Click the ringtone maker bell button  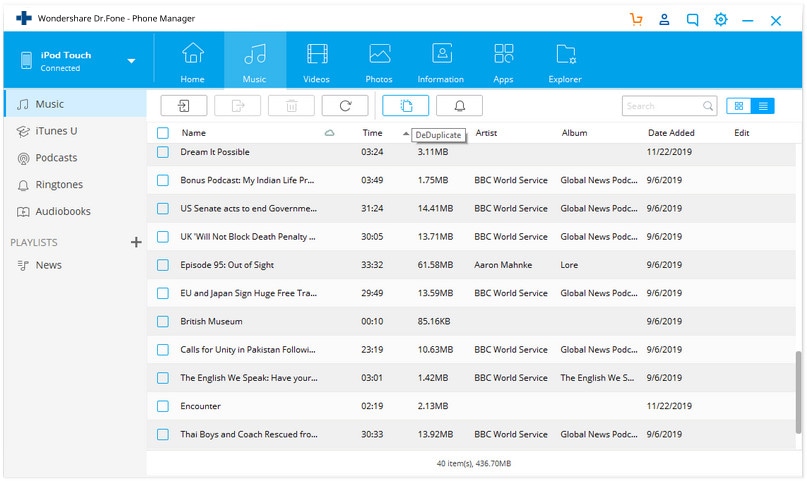point(460,106)
